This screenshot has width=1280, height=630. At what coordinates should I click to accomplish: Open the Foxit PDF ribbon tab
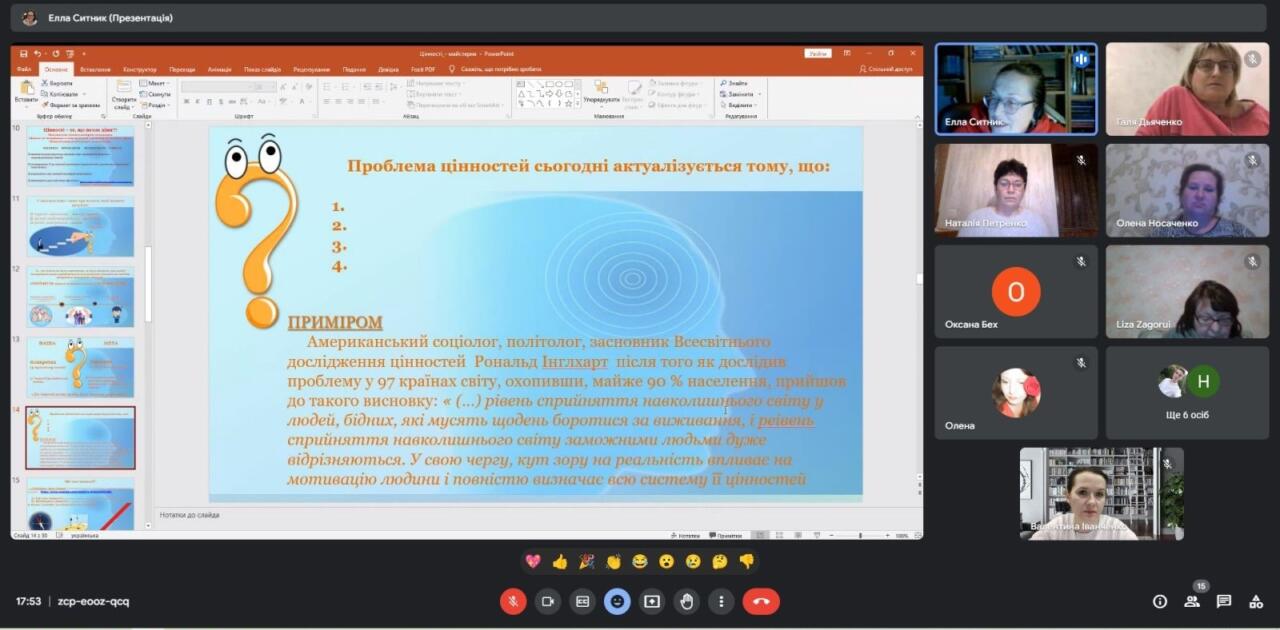(423, 69)
